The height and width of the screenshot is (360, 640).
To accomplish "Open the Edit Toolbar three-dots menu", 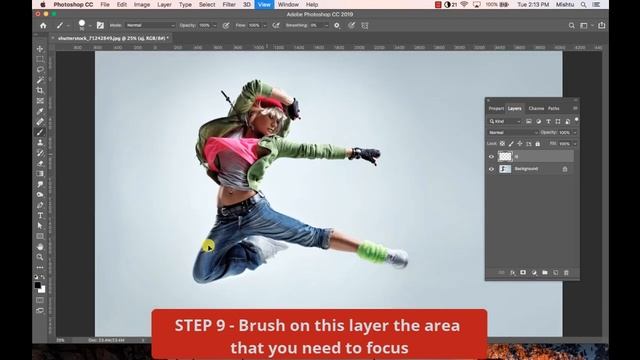I will coord(40,267).
